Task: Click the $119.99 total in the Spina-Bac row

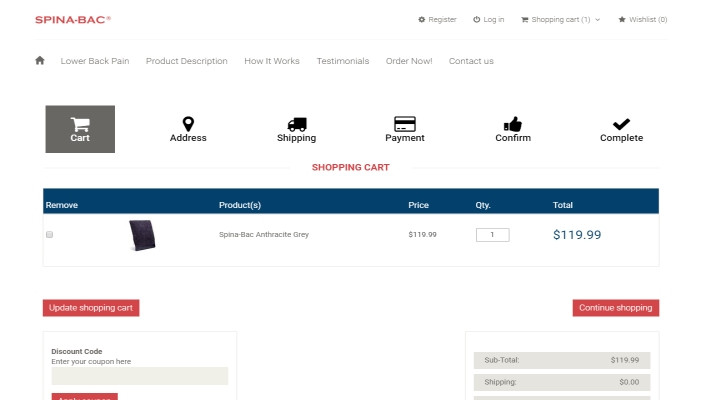Action: 577,235
